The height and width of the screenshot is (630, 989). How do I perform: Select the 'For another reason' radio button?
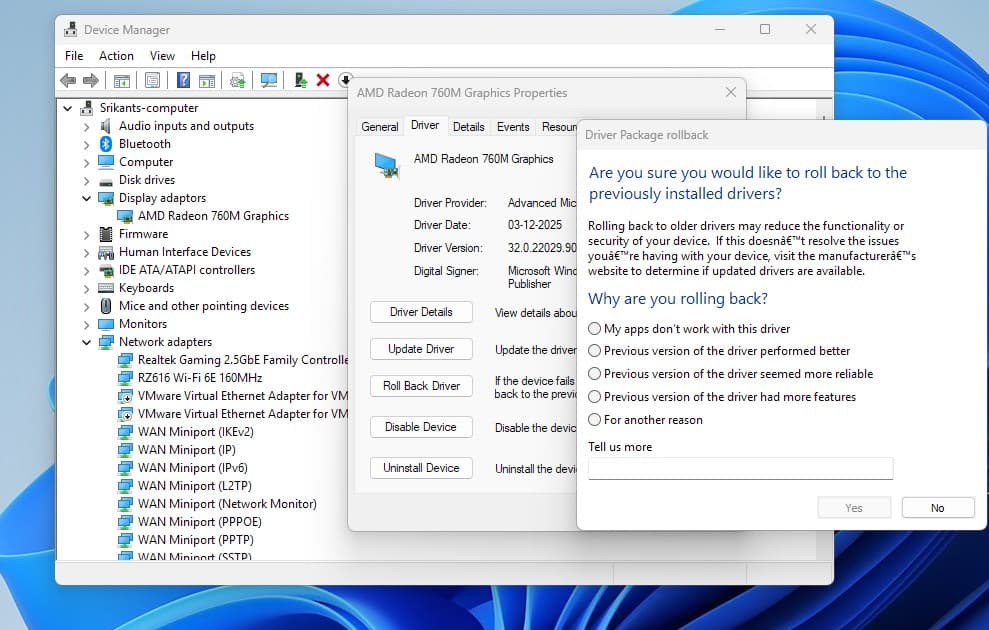pos(594,419)
